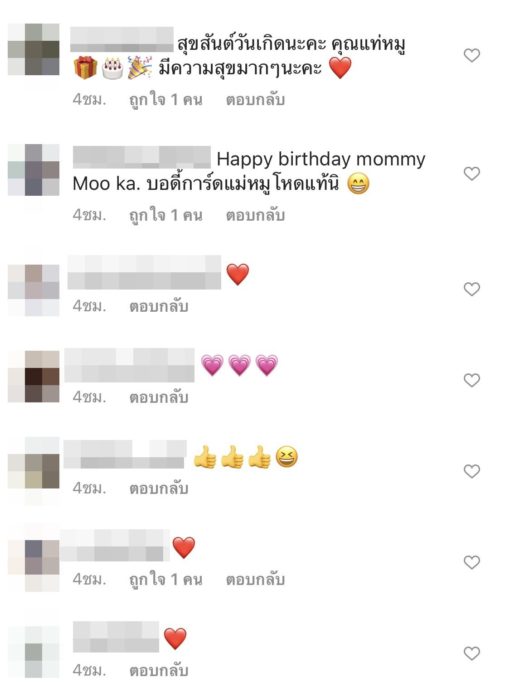Open profile picture of first commenter
Image resolution: width=510 pixels, height=696 pixels.
[34, 49]
